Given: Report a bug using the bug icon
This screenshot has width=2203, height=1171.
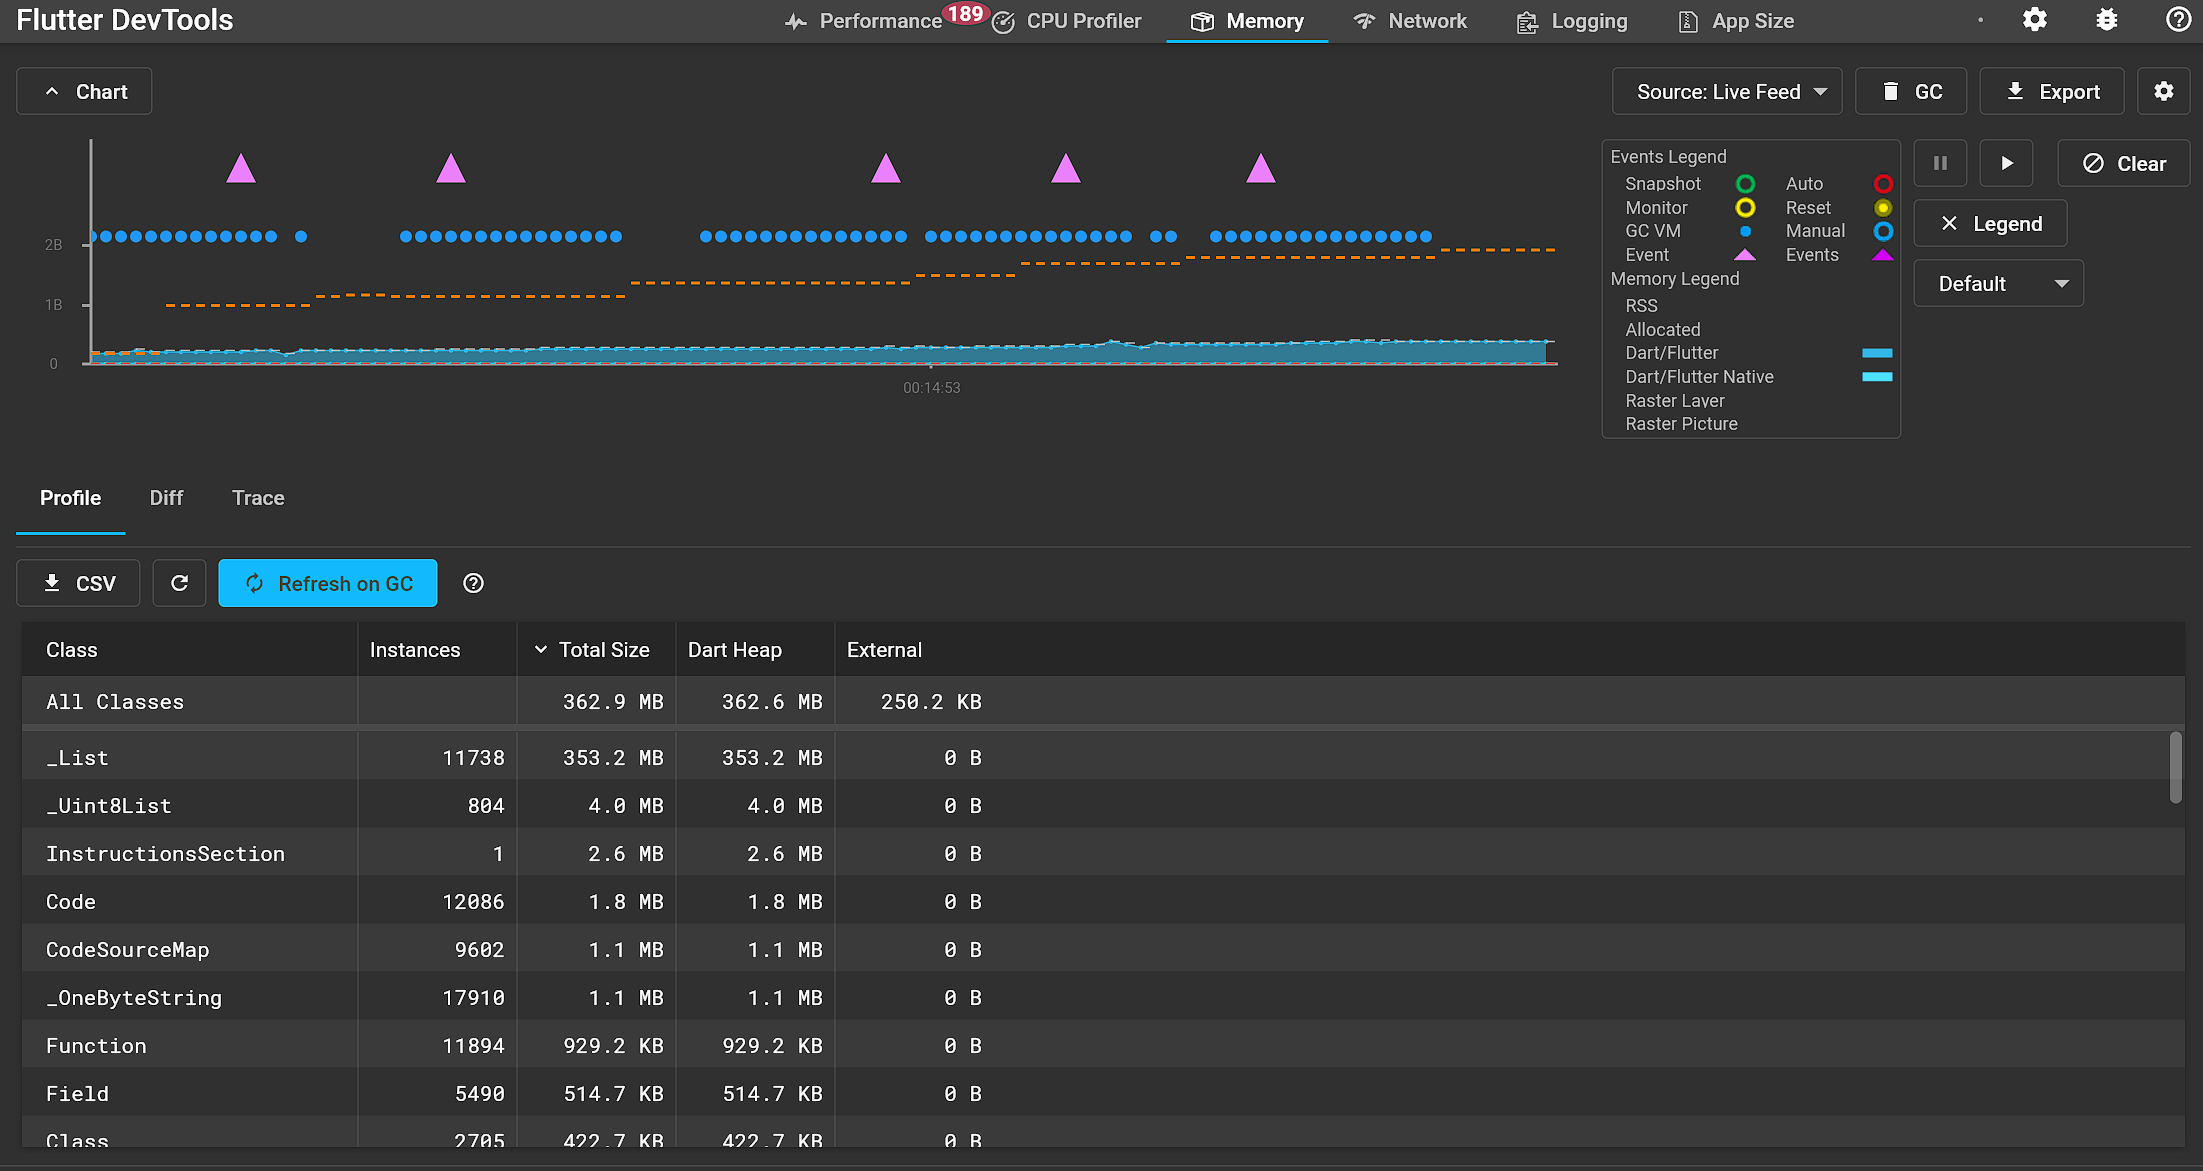Looking at the screenshot, I should point(2107,20).
